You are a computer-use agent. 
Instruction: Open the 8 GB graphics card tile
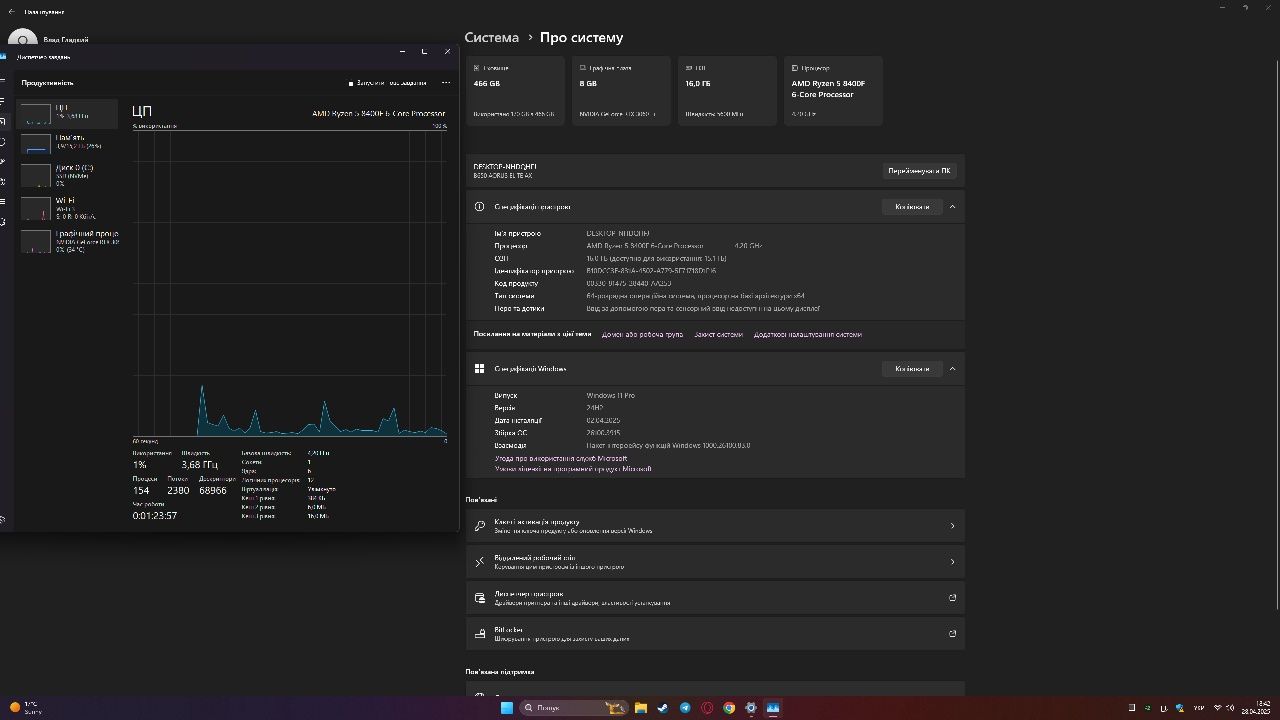point(621,91)
